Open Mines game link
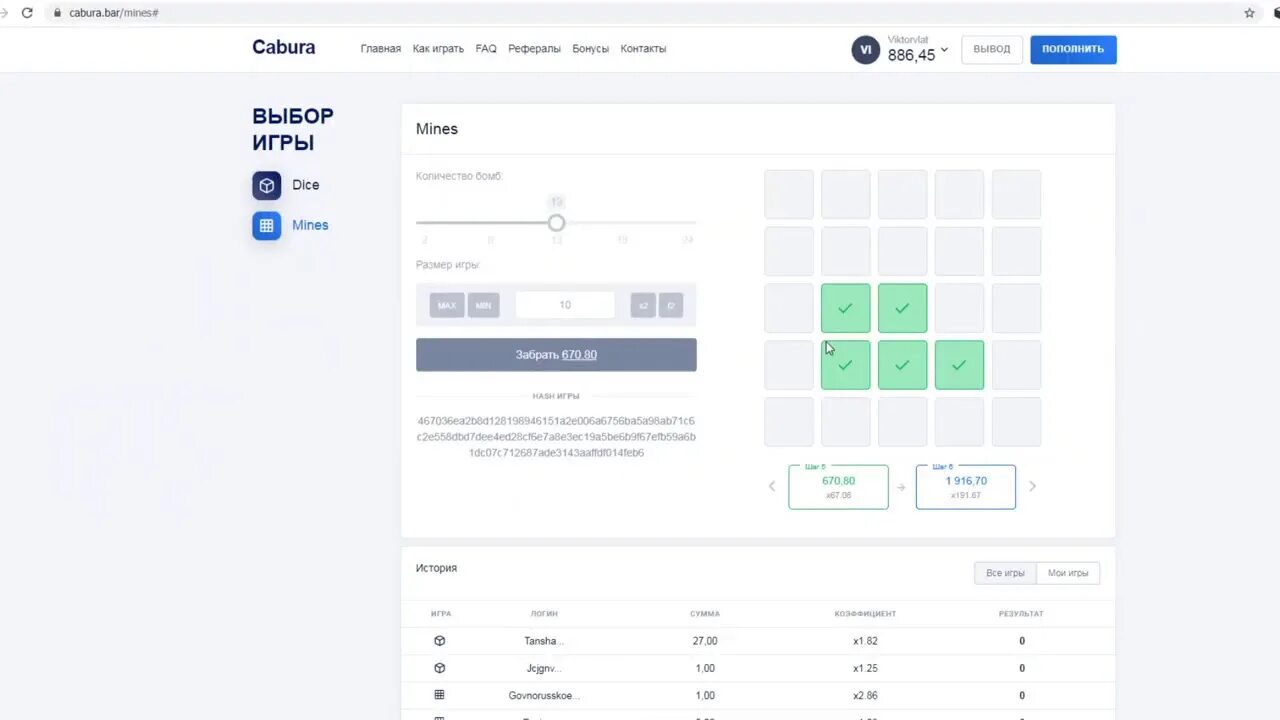The width and height of the screenshot is (1280, 720). coord(310,225)
